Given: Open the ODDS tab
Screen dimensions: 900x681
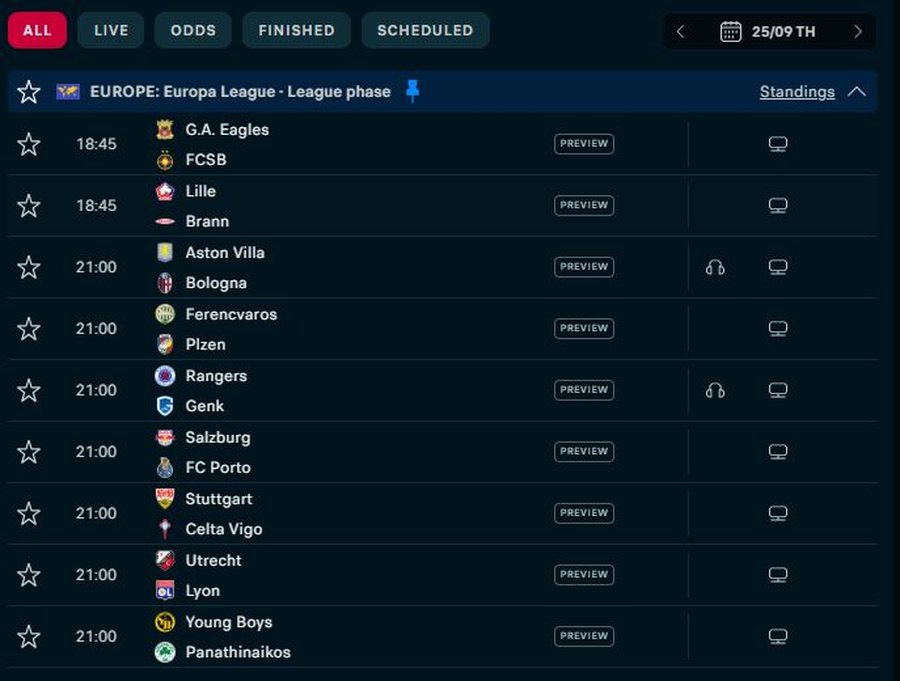Looking at the screenshot, I should coord(193,30).
